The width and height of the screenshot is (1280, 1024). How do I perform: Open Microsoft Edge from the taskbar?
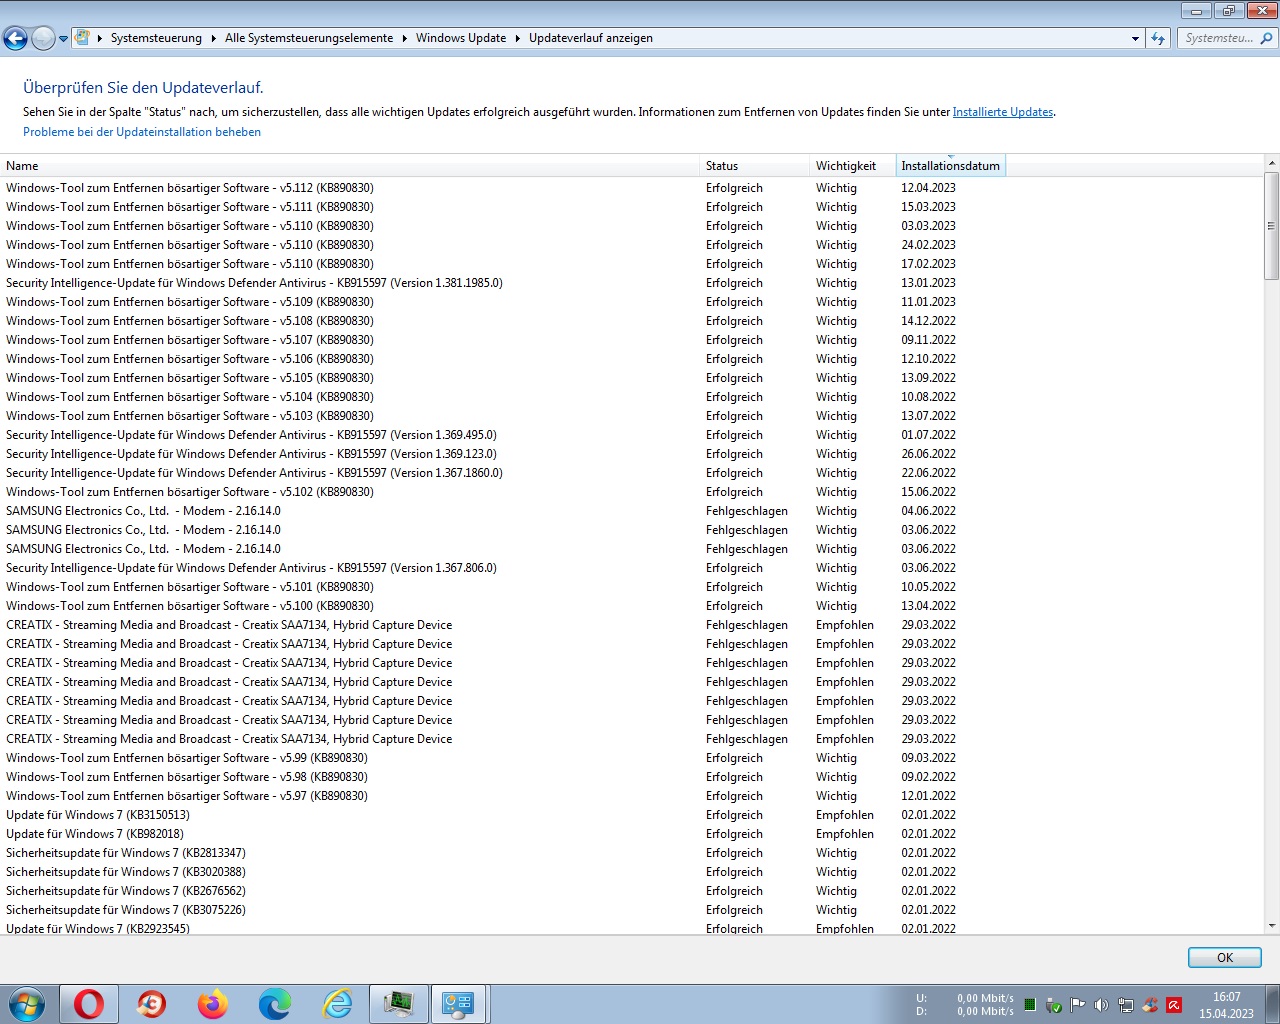[x=275, y=1003]
